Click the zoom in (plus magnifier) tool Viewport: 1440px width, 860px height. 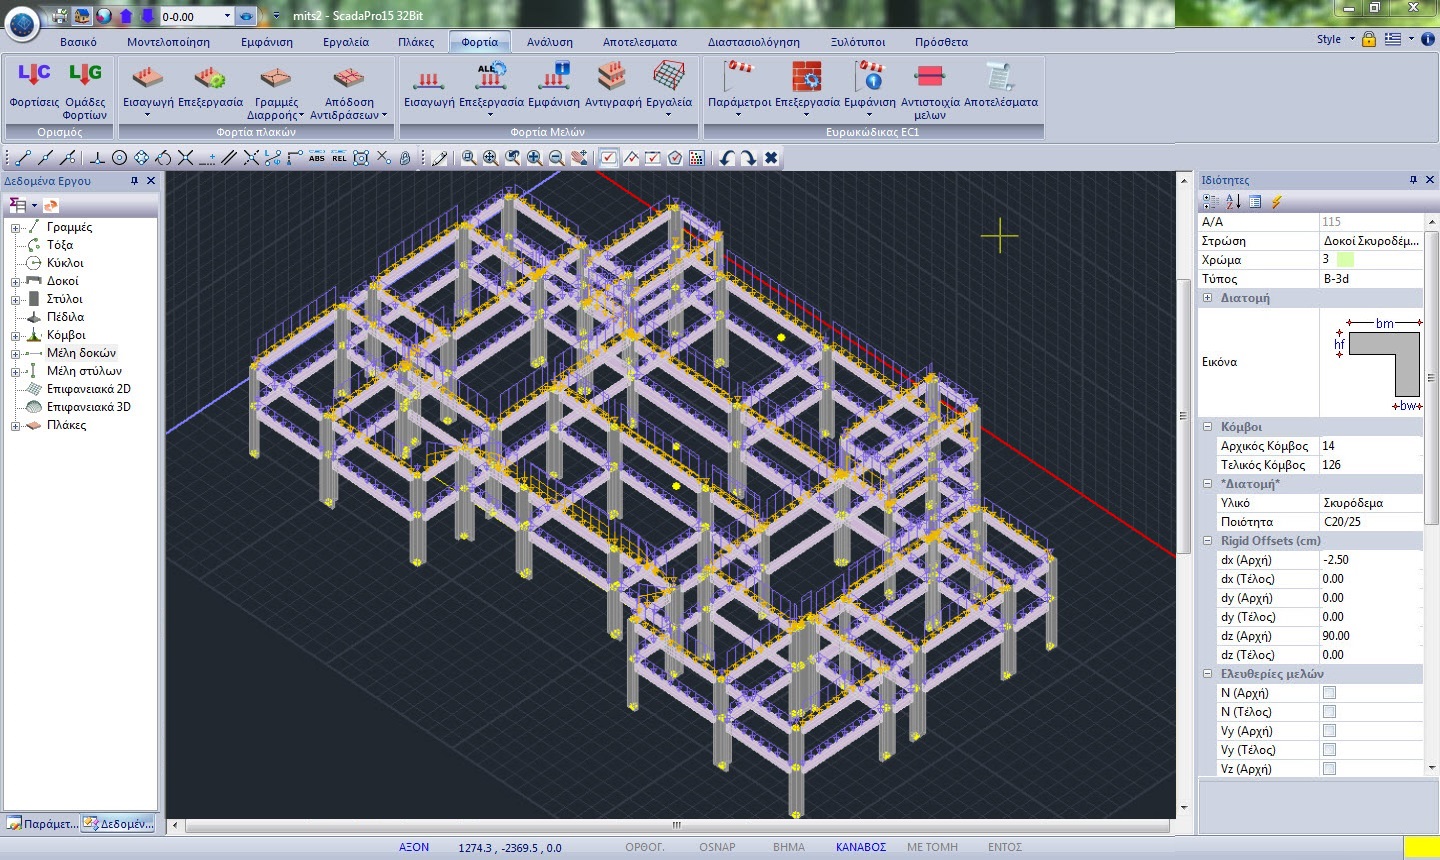click(x=535, y=158)
